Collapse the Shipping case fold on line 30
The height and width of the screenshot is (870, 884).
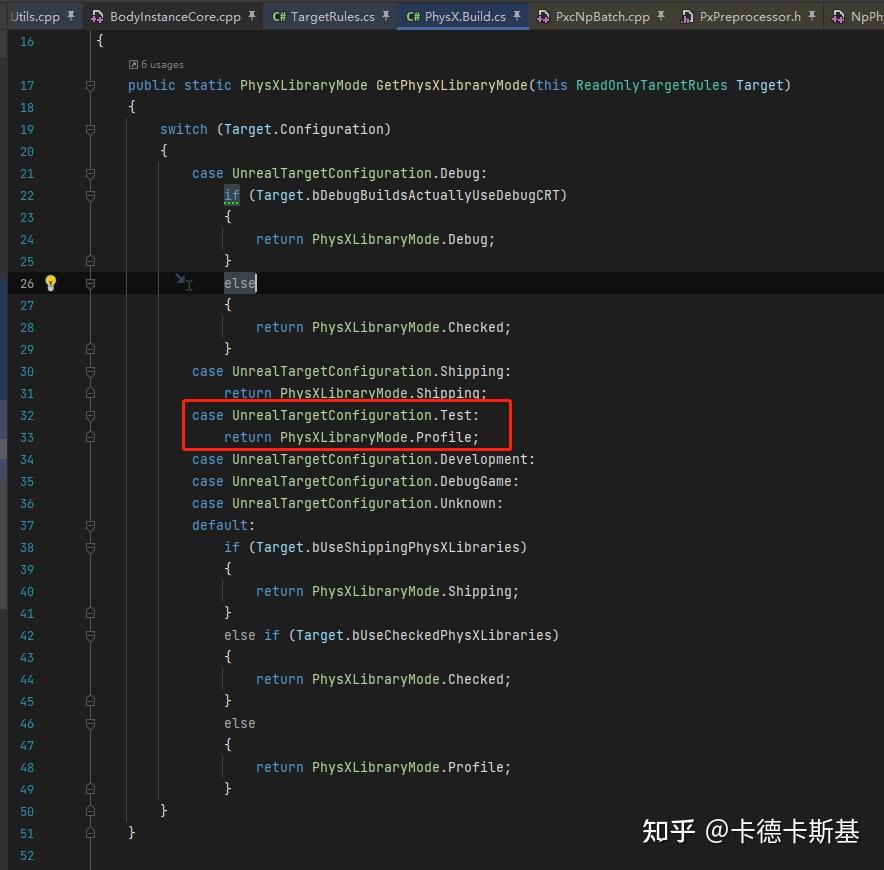tap(90, 371)
